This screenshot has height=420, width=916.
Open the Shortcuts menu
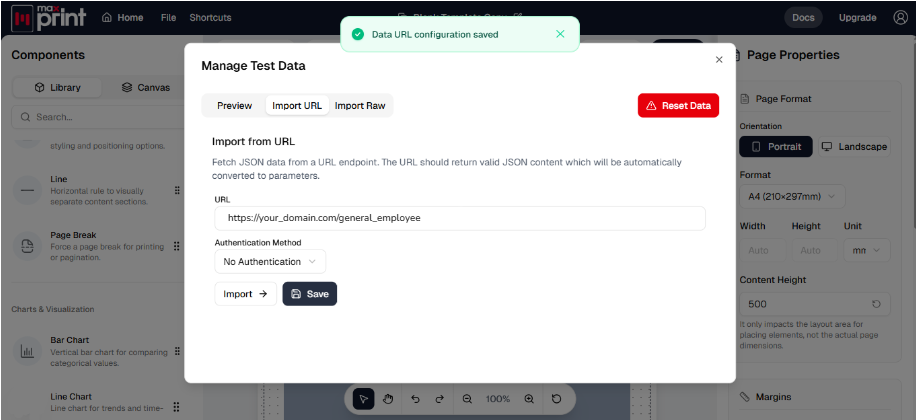tap(210, 18)
